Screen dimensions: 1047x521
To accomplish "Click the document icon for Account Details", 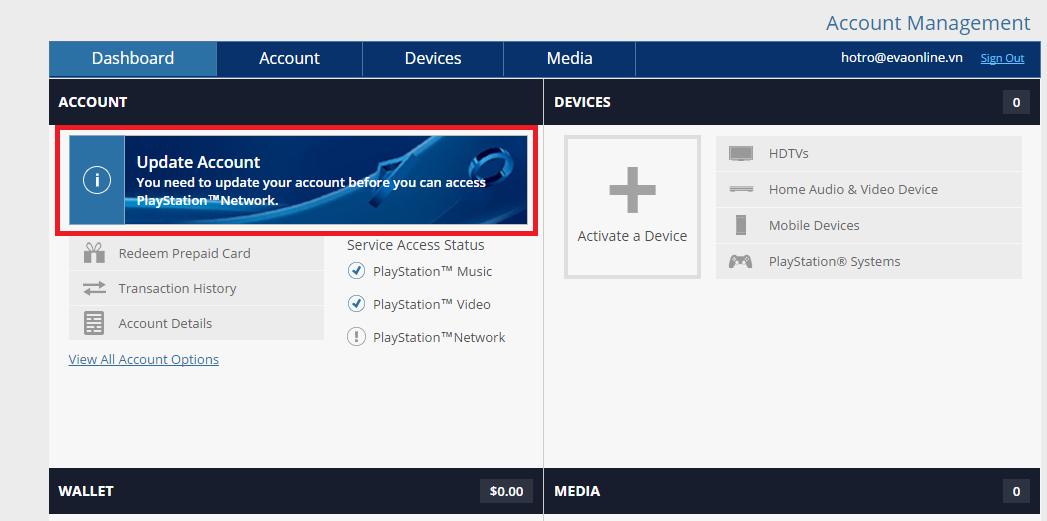I will pyautogui.click(x=94, y=323).
